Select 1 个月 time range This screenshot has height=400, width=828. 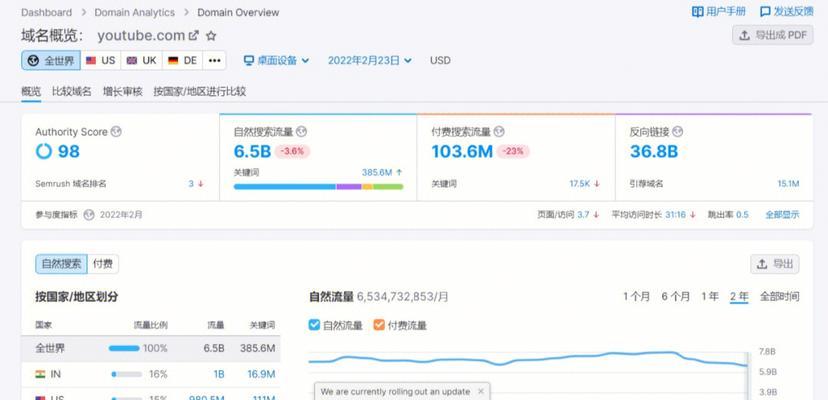[636, 296]
